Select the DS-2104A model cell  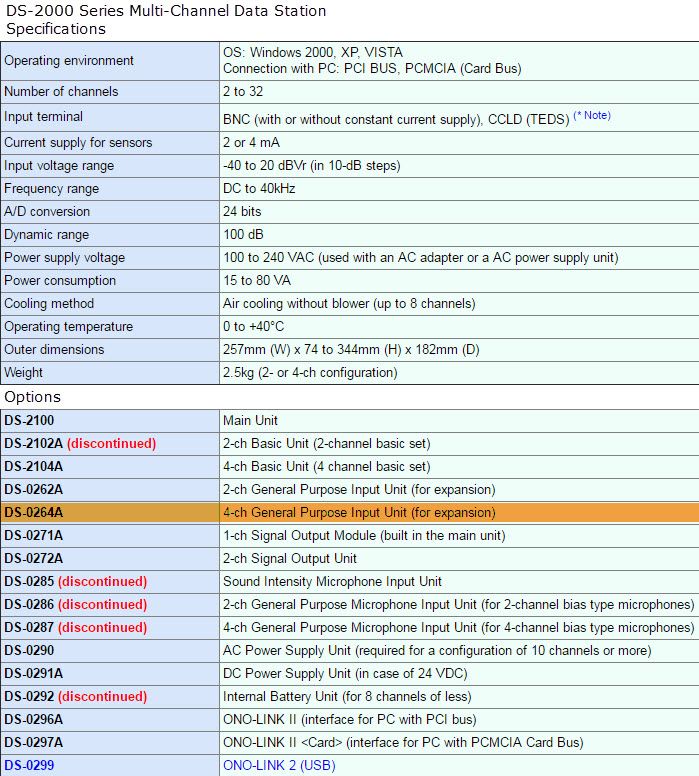coord(110,466)
